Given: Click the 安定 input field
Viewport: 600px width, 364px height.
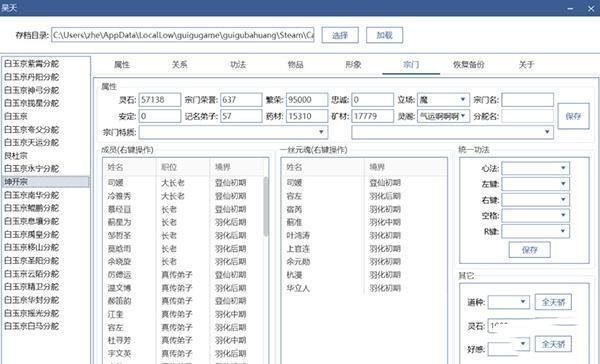Looking at the screenshot, I should 160,116.
